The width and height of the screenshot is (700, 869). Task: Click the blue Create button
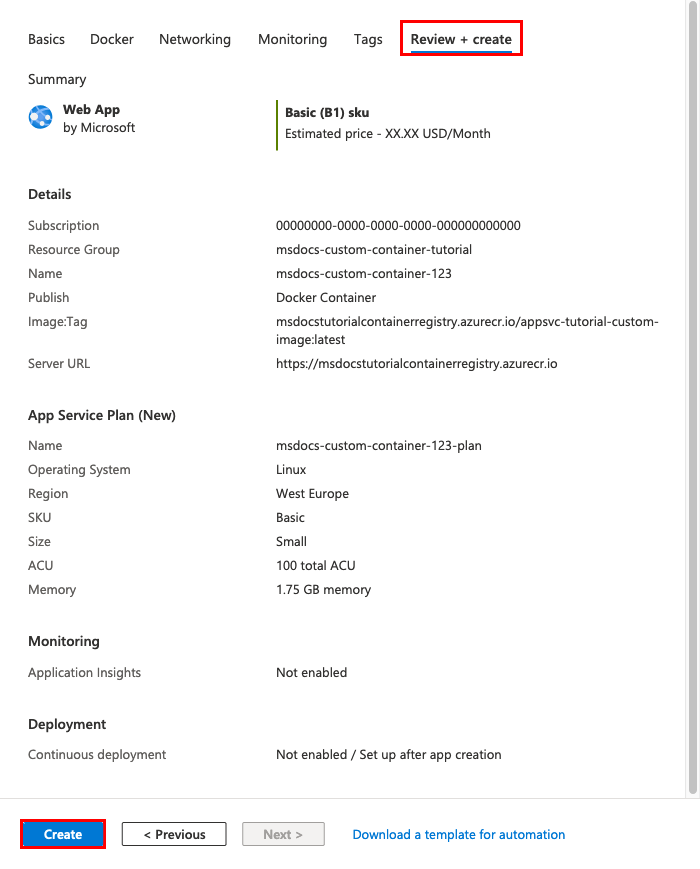pyautogui.click(x=63, y=834)
